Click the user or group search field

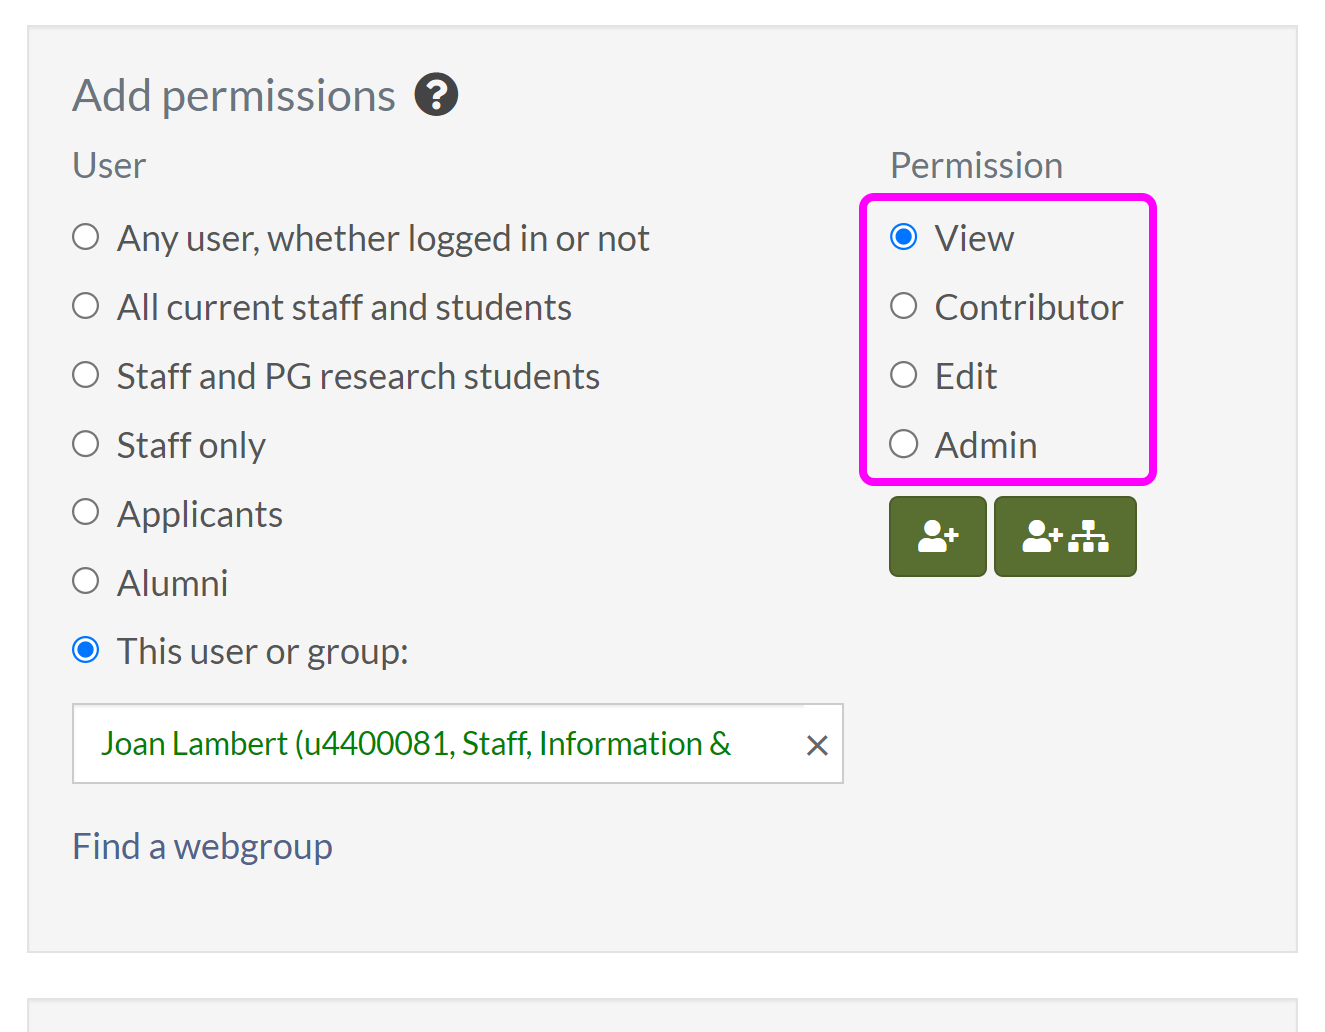pos(440,744)
